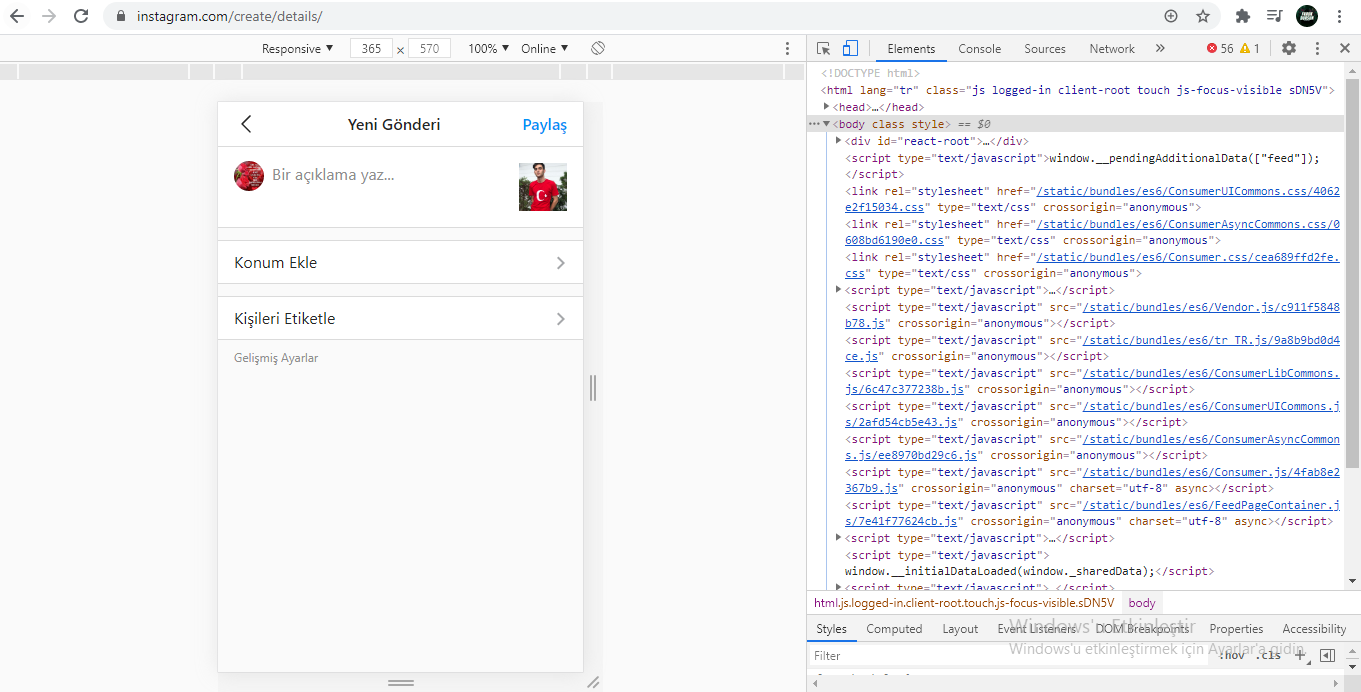Select the html breadcrumb in DevTools
The width and height of the screenshot is (1361, 692).
coord(964,603)
